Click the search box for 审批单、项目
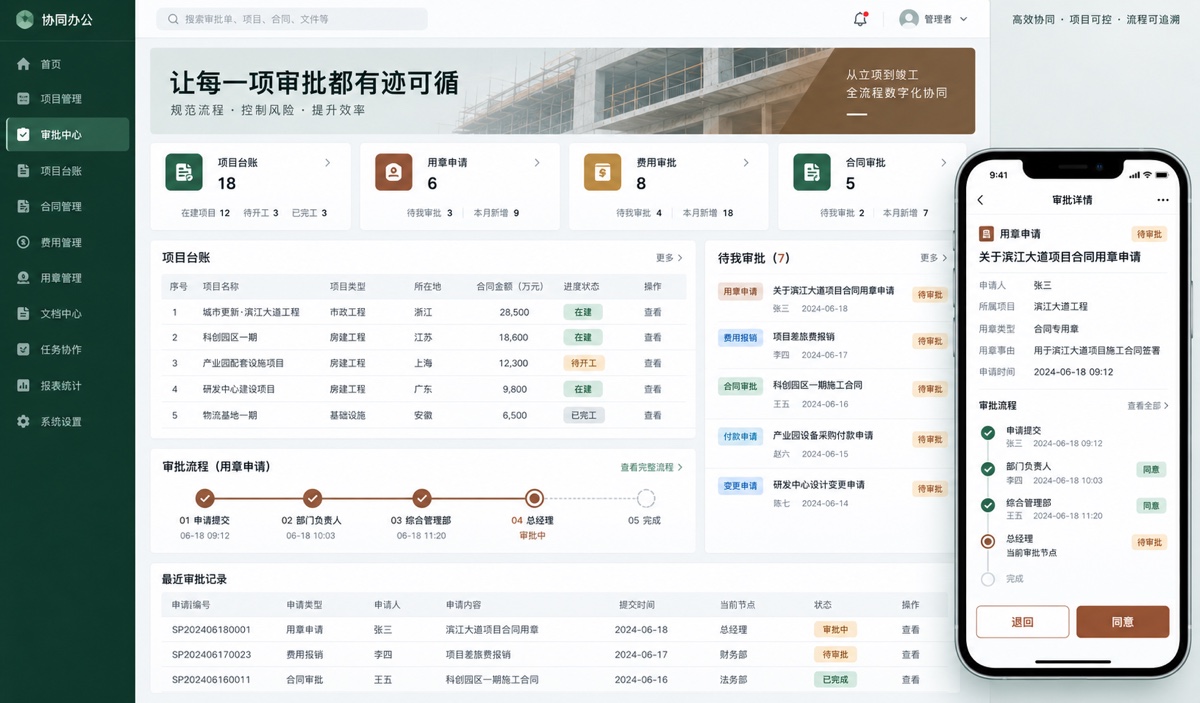 click(292, 19)
